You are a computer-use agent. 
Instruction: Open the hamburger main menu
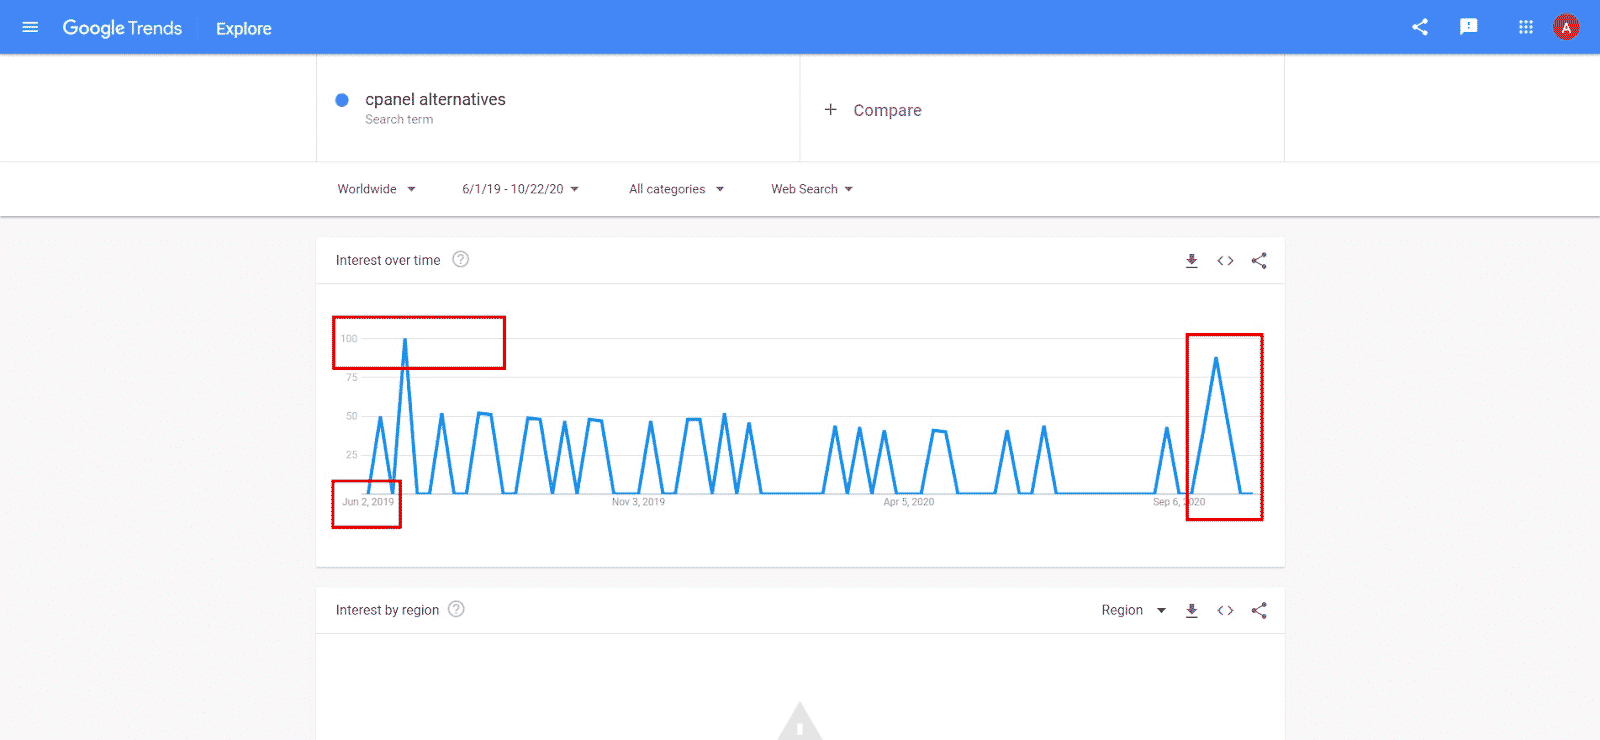point(30,27)
